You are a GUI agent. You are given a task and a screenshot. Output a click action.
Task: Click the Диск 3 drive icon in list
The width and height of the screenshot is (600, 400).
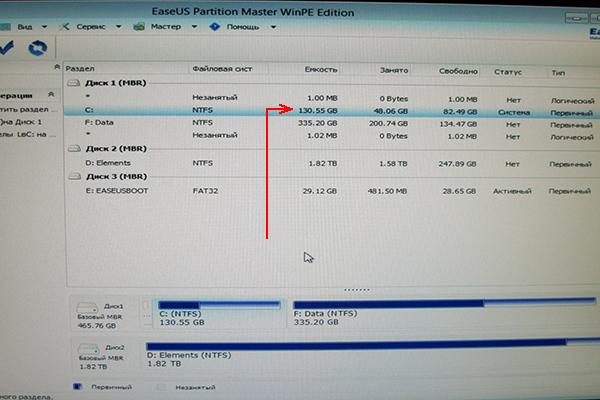pyautogui.click(x=75, y=176)
